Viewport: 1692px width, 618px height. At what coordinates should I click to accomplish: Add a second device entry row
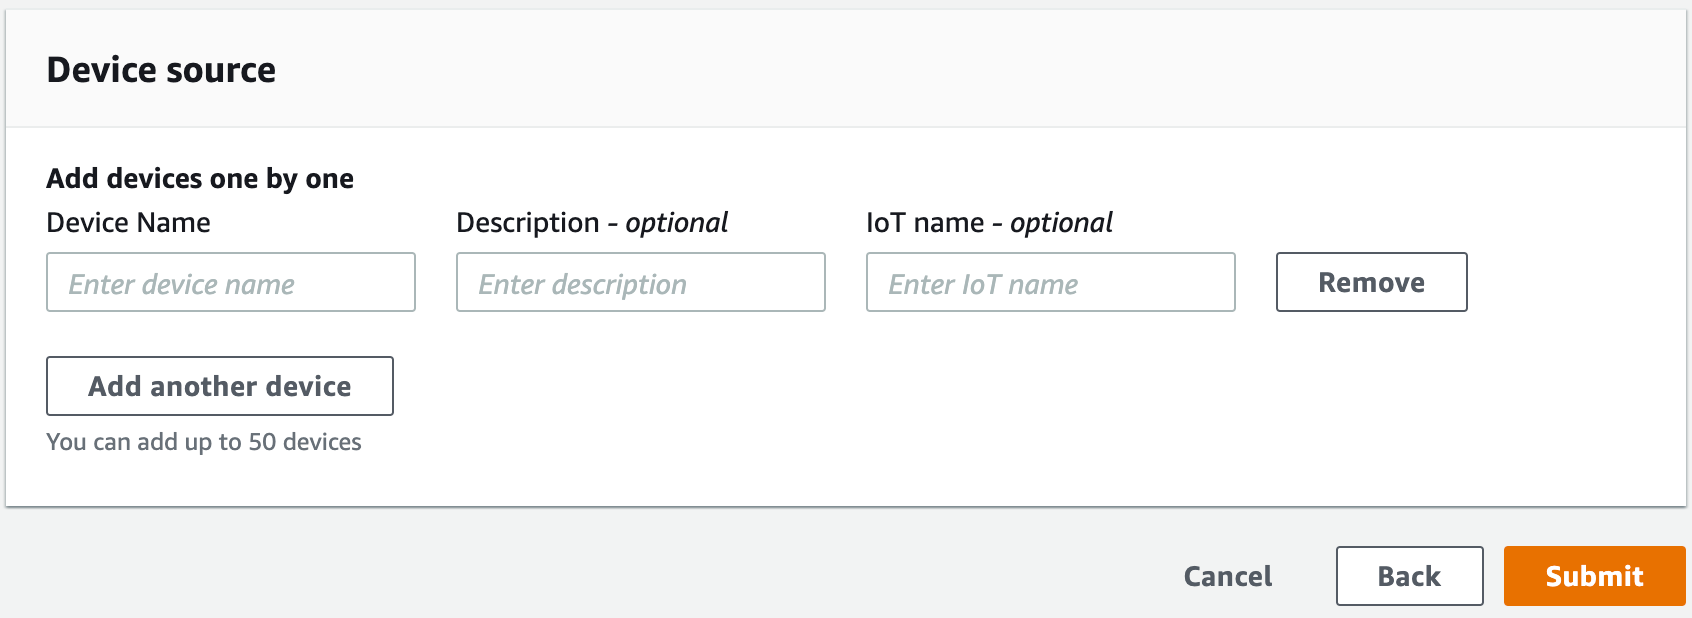pos(219,386)
